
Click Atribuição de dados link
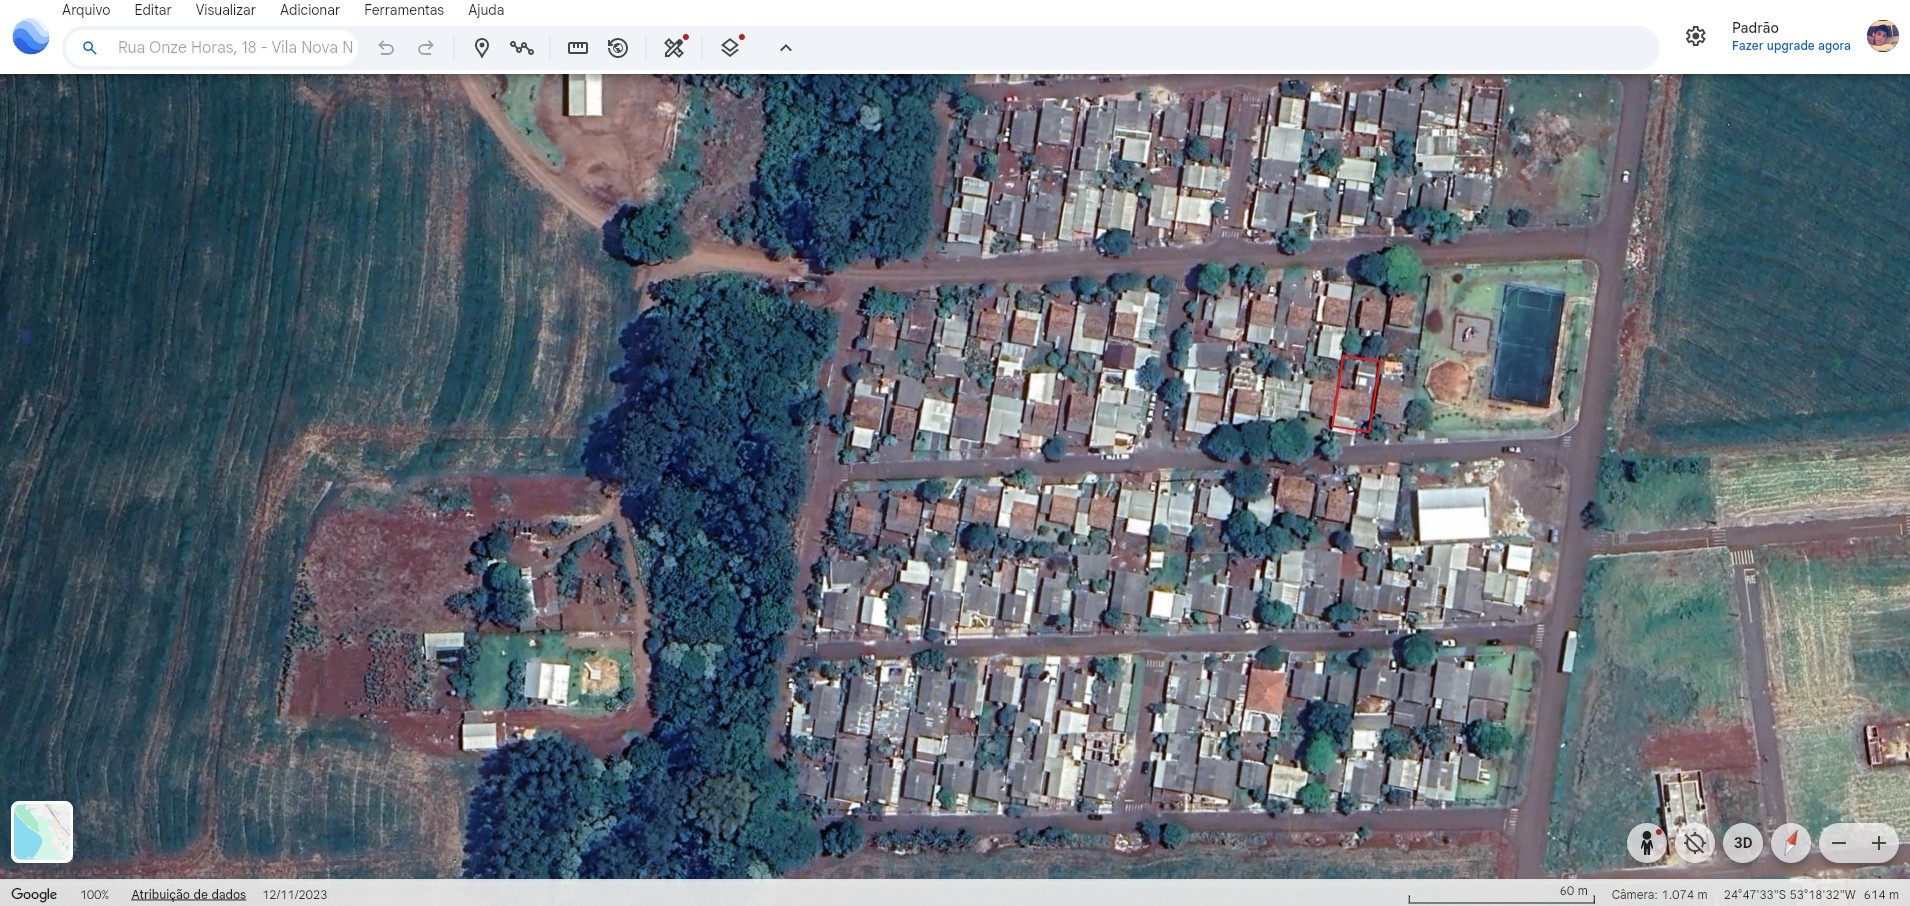click(x=189, y=895)
